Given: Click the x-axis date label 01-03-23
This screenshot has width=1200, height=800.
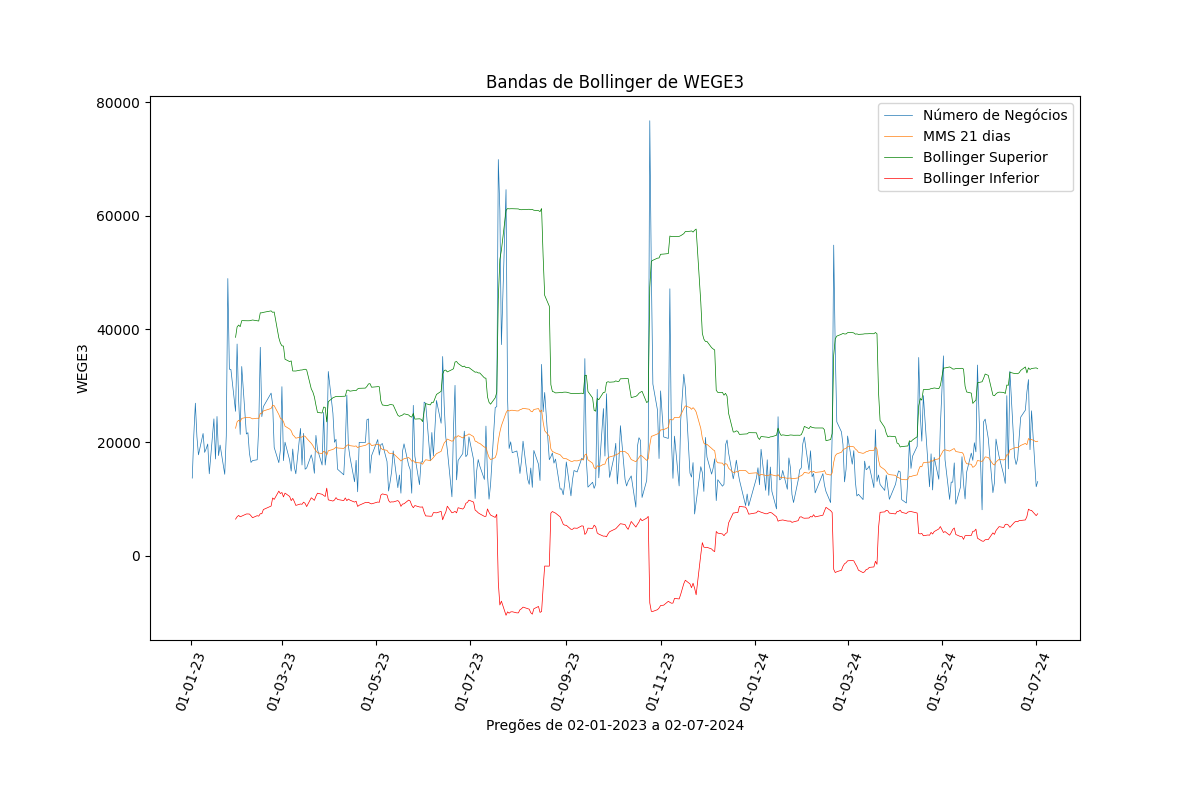Looking at the screenshot, I should (x=280, y=681).
